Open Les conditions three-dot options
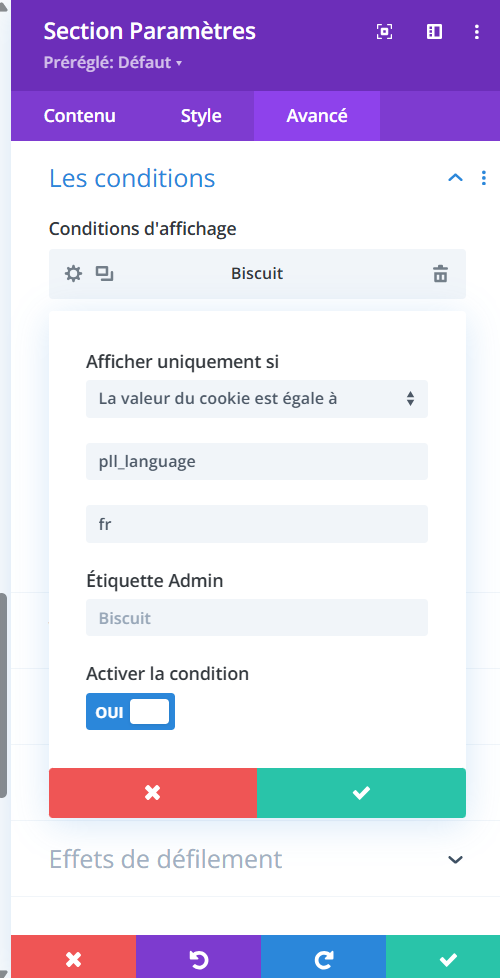Image resolution: width=500 pixels, height=978 pixels. 484,178
